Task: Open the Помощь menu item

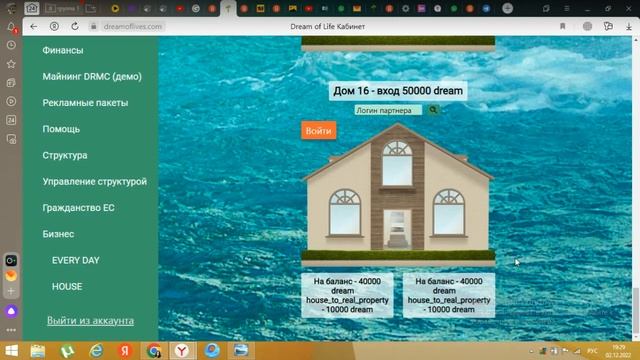Action: pyautogui.click(x=61, y=129)
